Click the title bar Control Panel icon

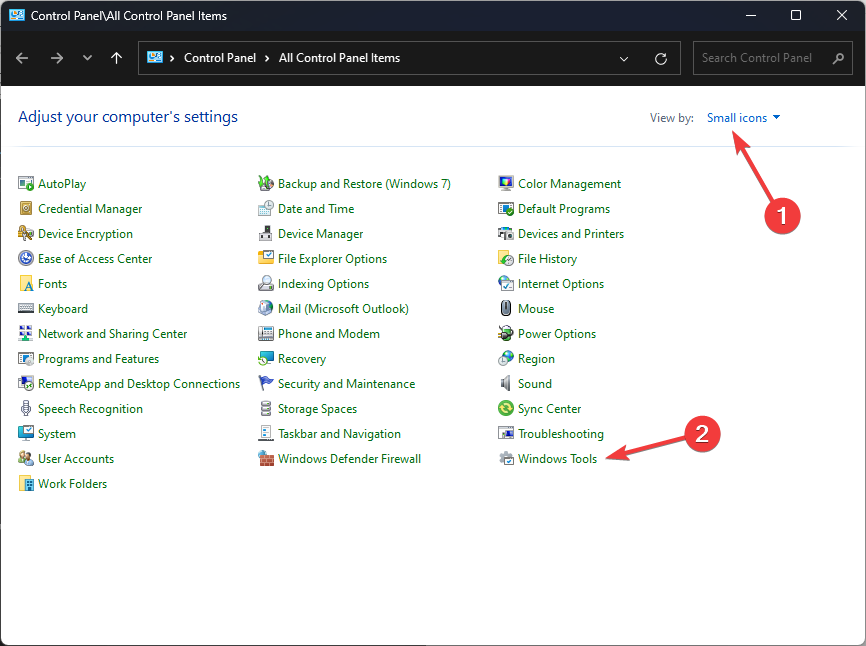[17, 15]
